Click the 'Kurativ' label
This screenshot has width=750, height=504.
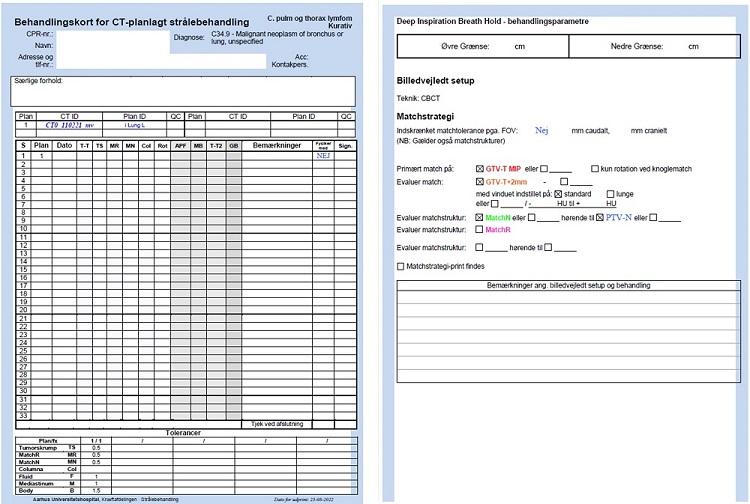(x=340, y=26)
